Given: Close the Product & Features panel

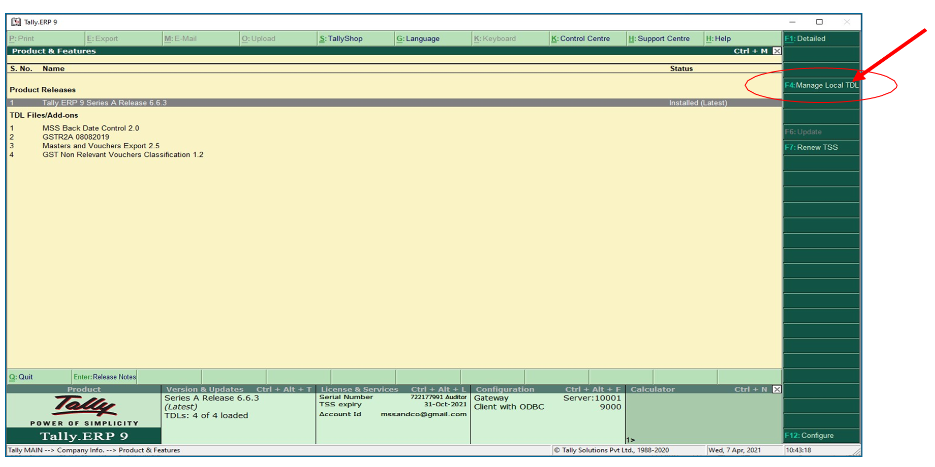Looking at the screenshot, I should pyautogui.click(x=777, y=50).
